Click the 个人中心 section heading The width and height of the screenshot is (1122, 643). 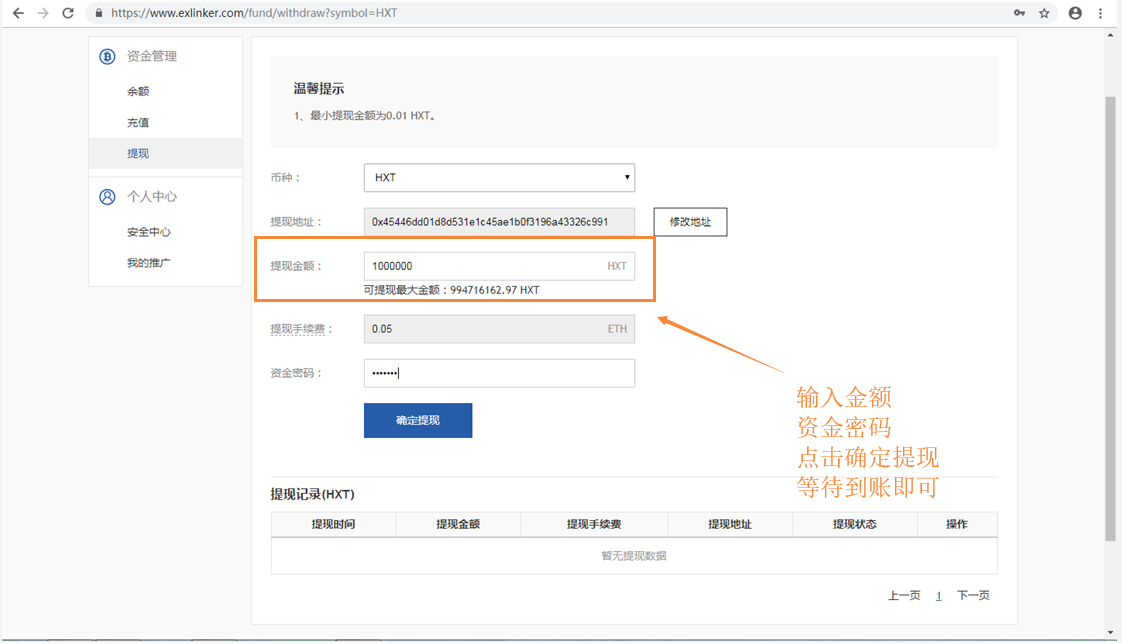point(152,197)
